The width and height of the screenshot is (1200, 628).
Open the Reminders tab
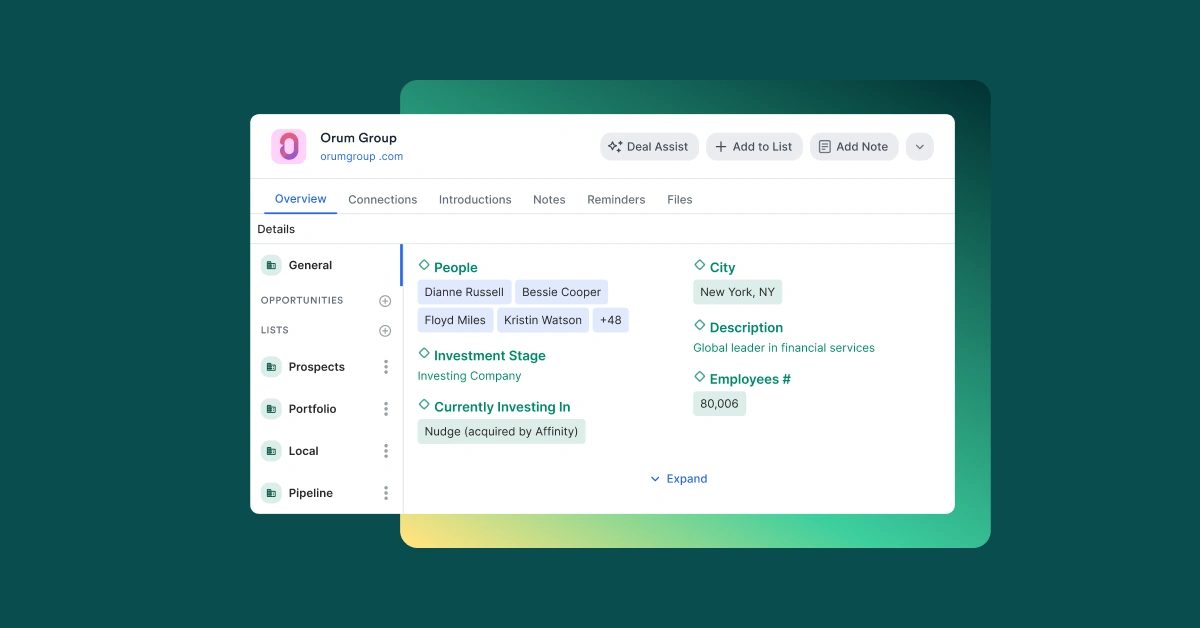616,200
